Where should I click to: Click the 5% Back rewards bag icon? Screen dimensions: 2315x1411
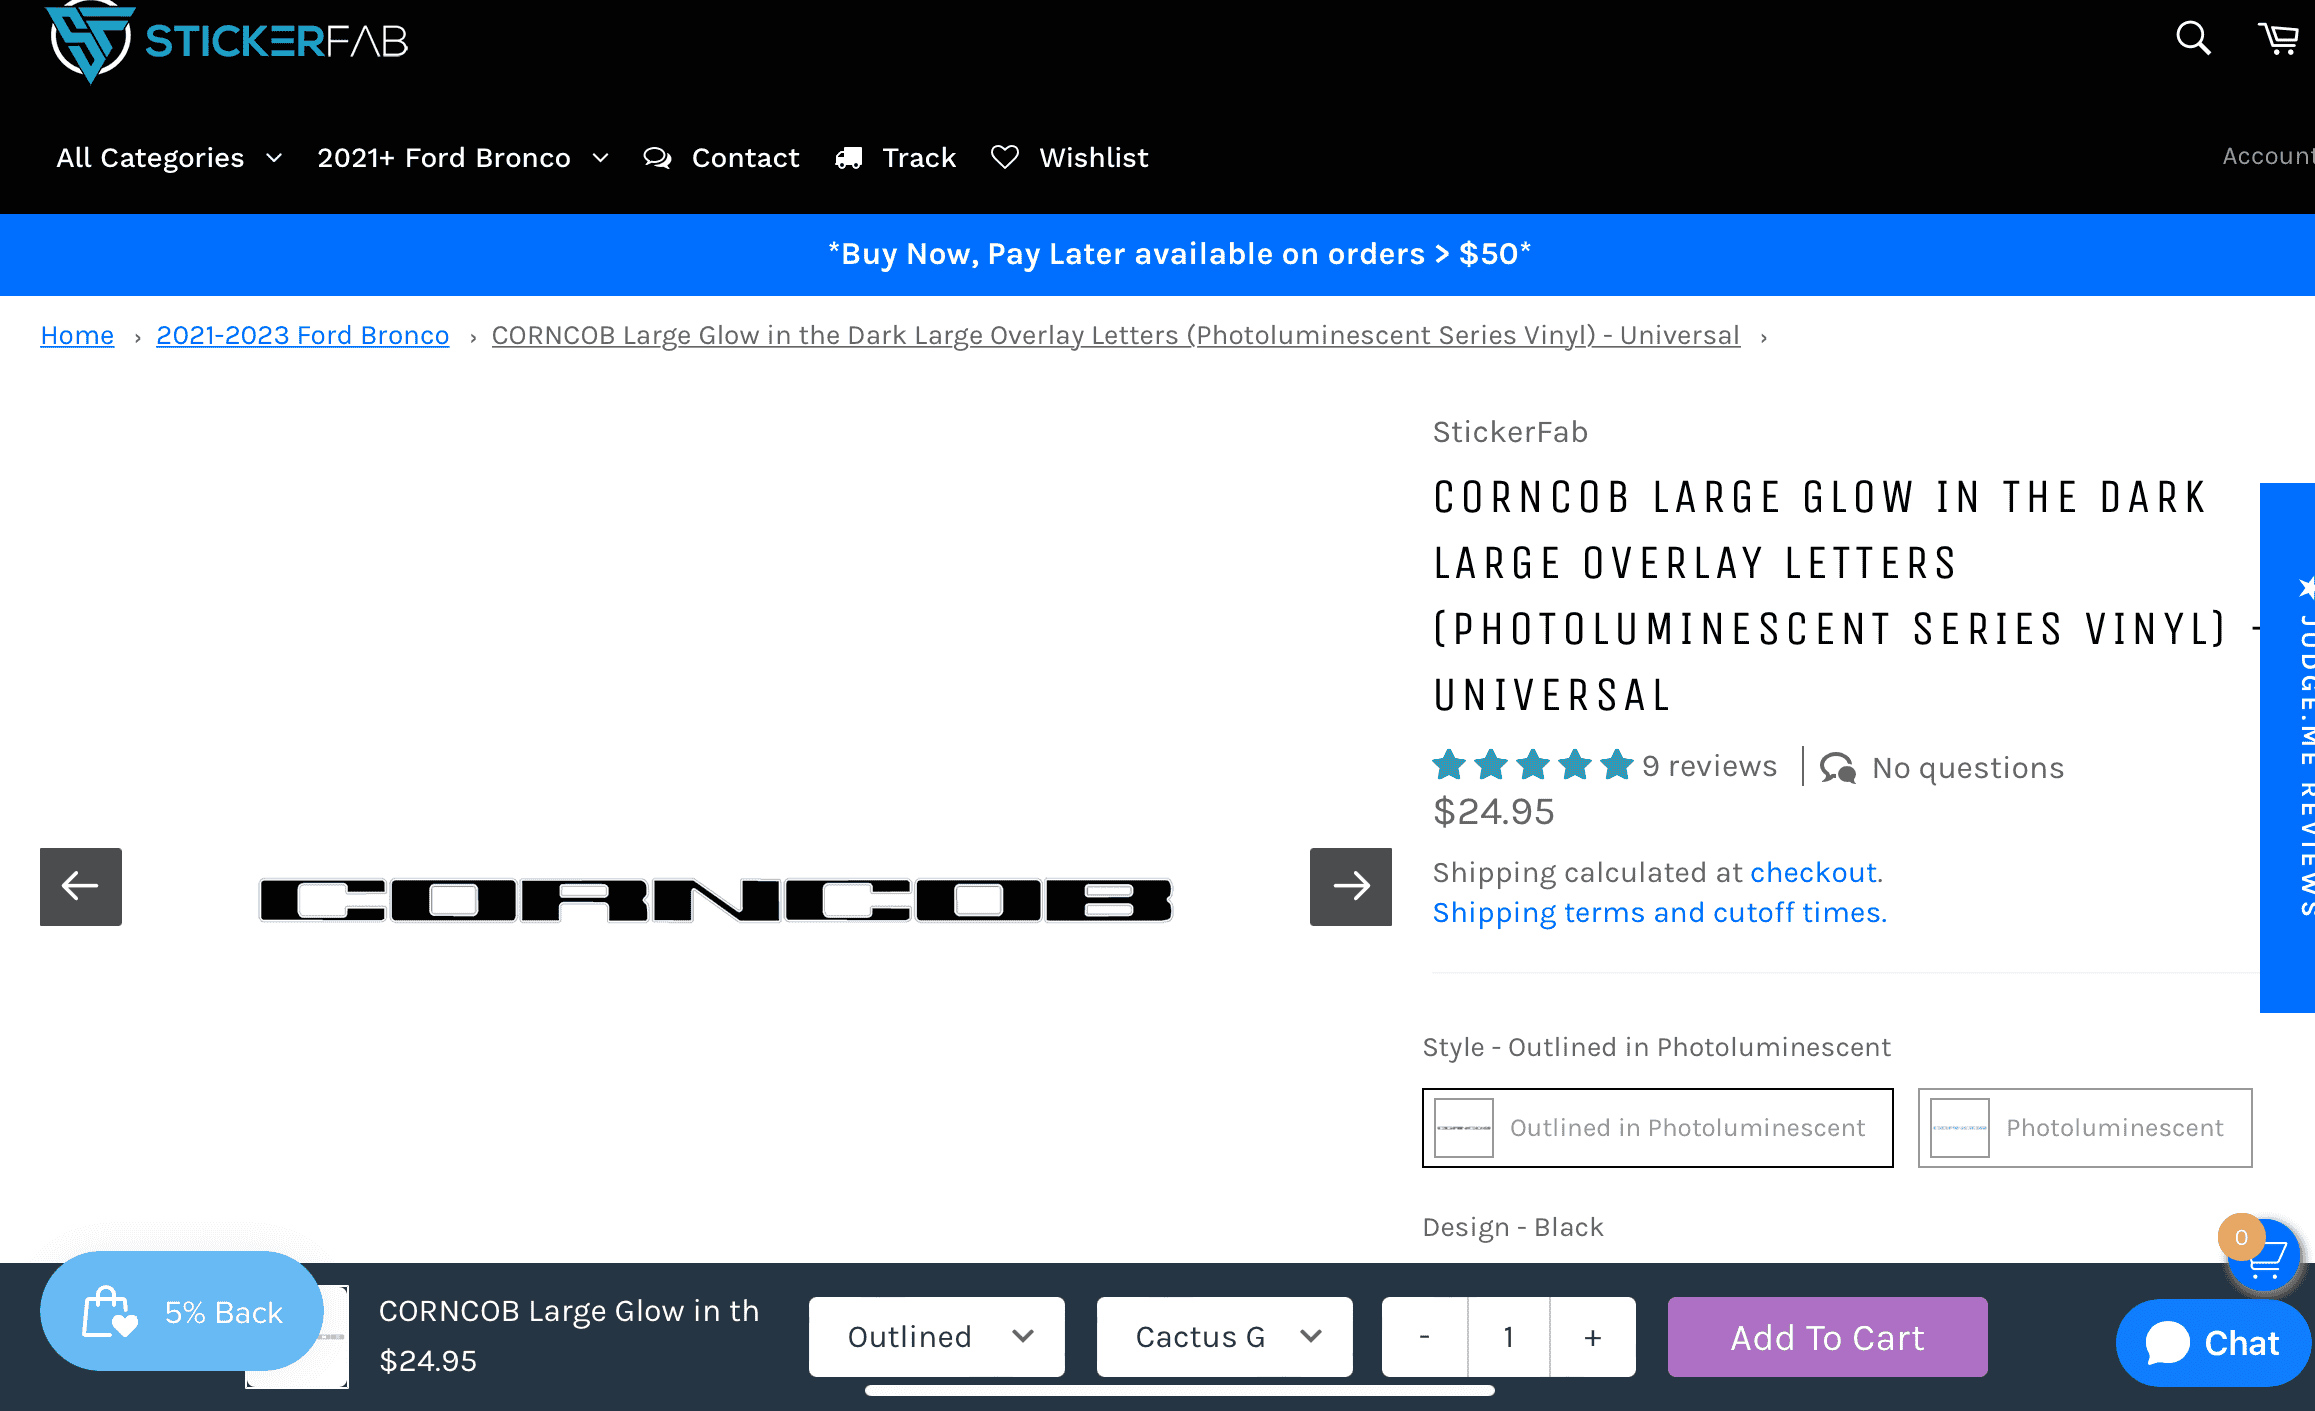click(110, 1312)
